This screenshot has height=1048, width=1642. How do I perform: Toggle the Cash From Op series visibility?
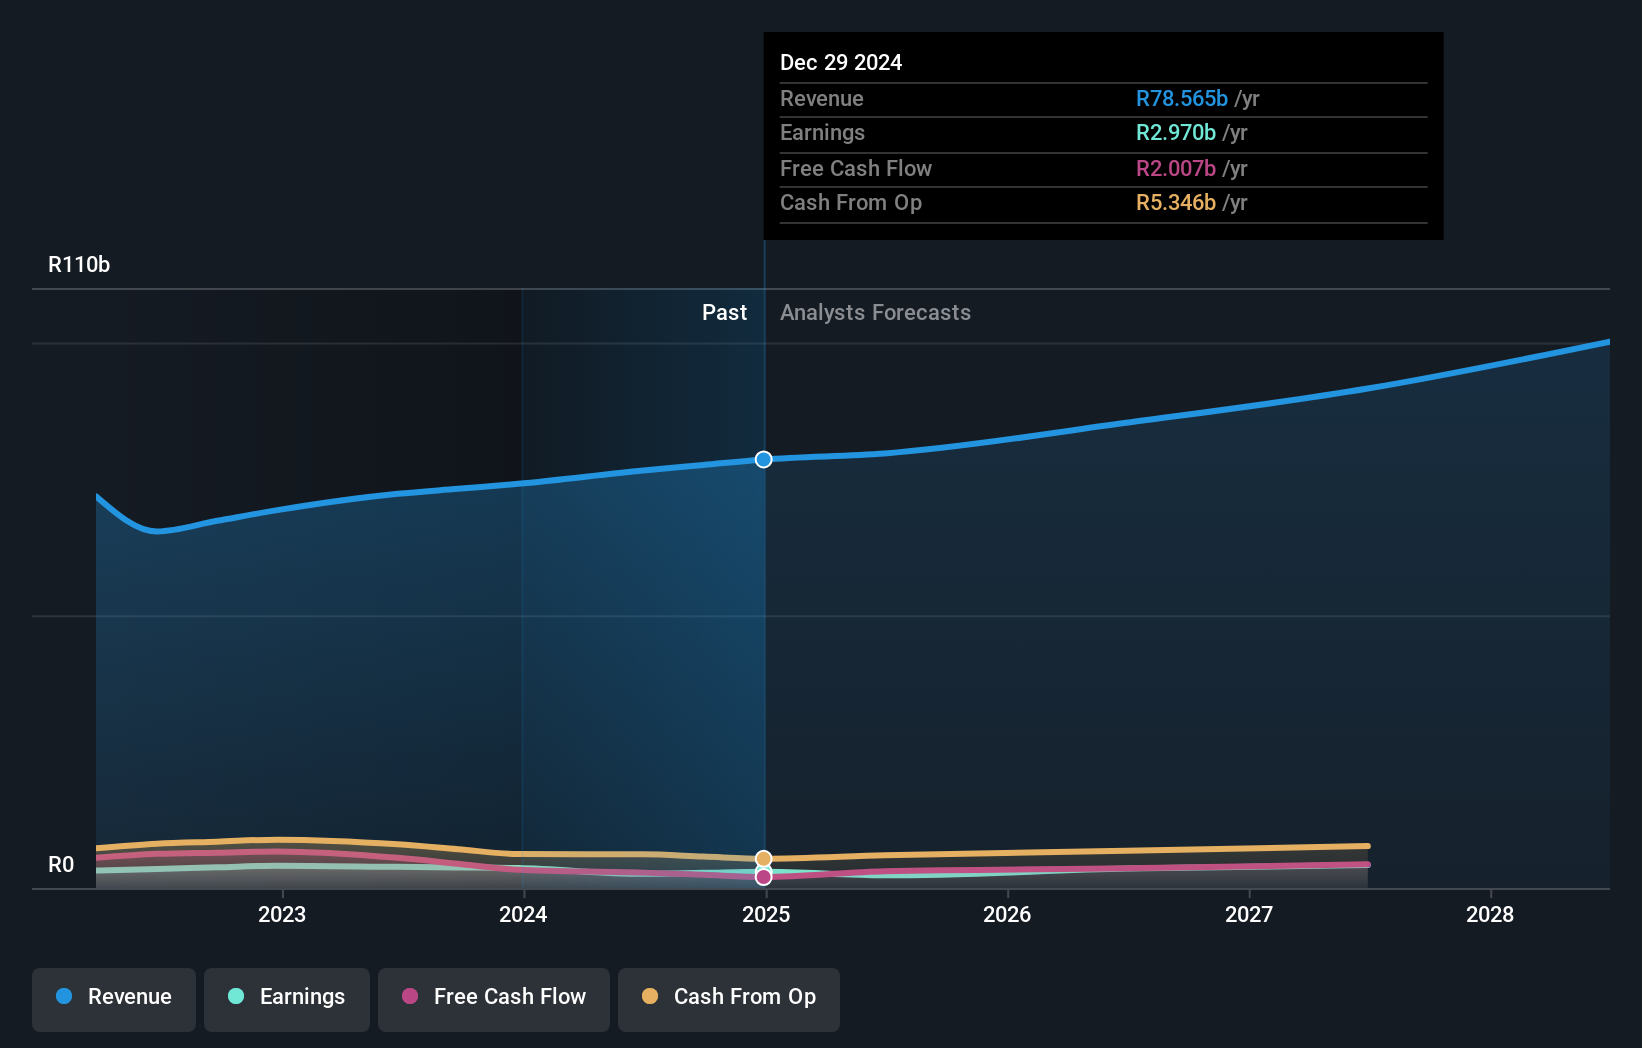pos(728,998)
